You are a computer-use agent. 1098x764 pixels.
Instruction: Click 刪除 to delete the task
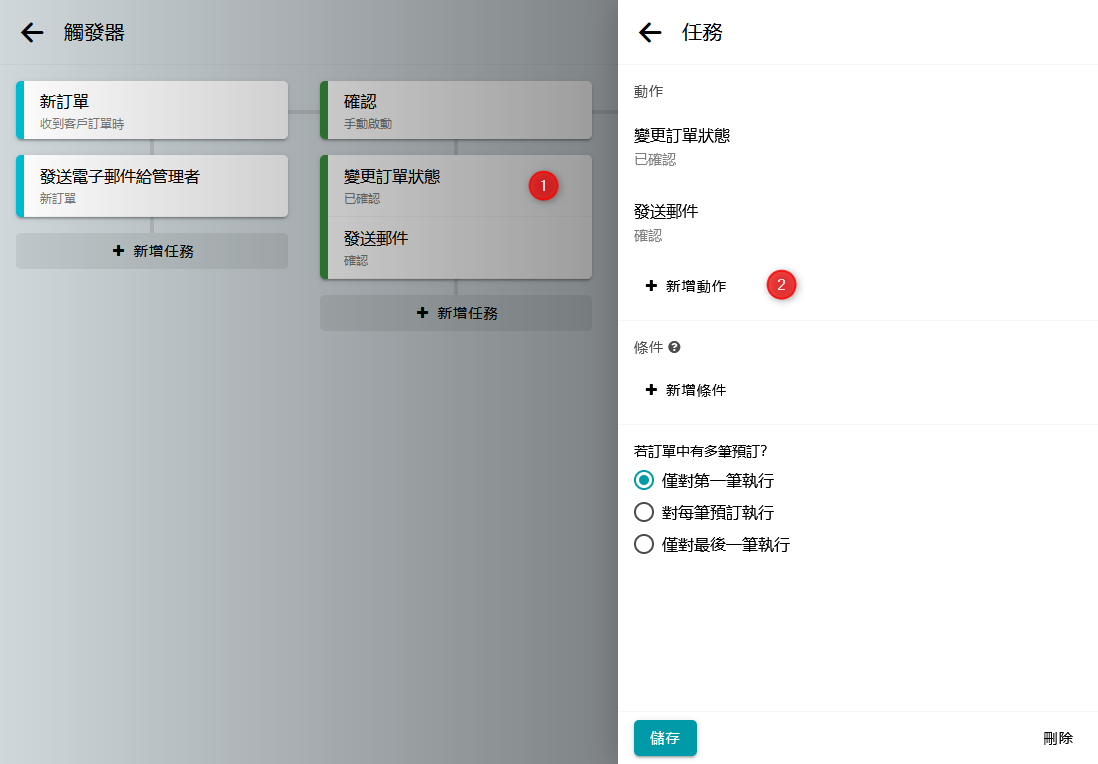pyautogui.click(x=1057, y=738)
